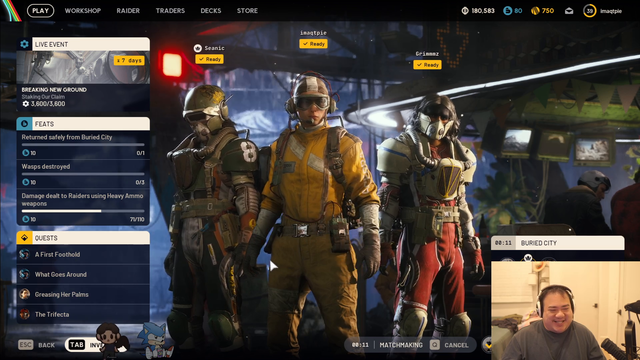Open the Greasing Her Palms quest

point(83,294)
